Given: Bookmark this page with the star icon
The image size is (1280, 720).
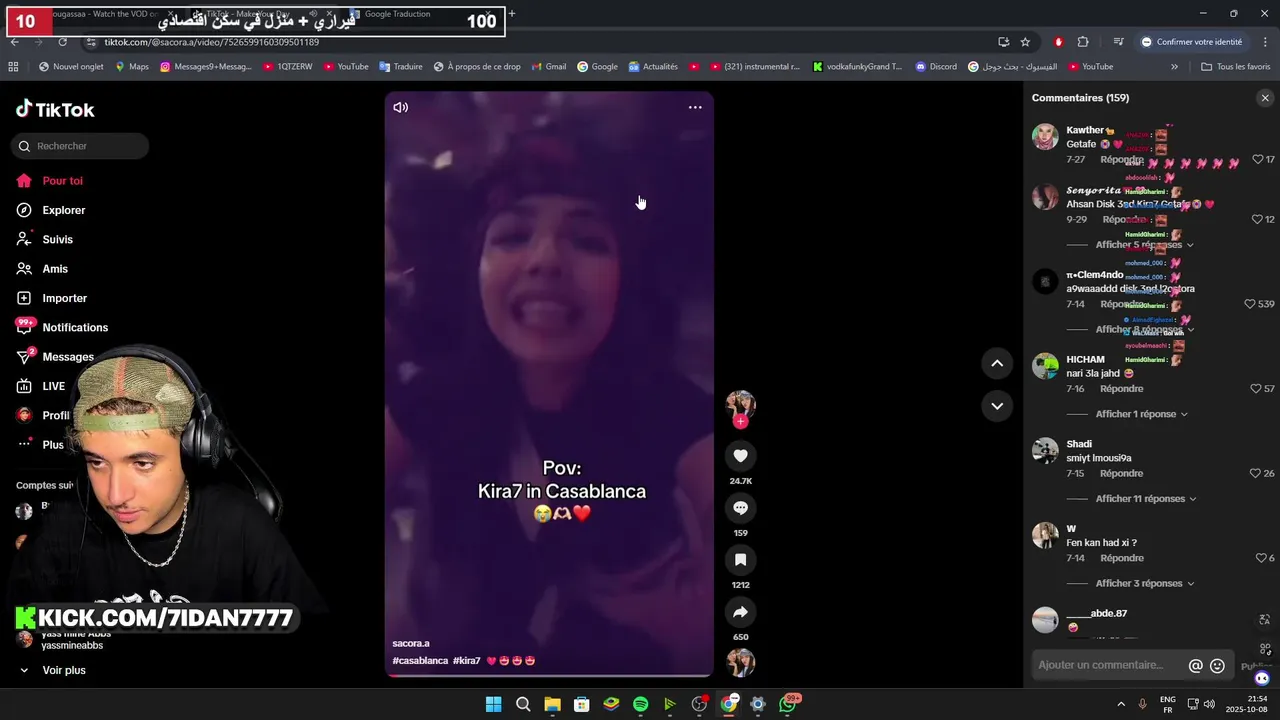Looking at the screenshot, I should 1025,42.
